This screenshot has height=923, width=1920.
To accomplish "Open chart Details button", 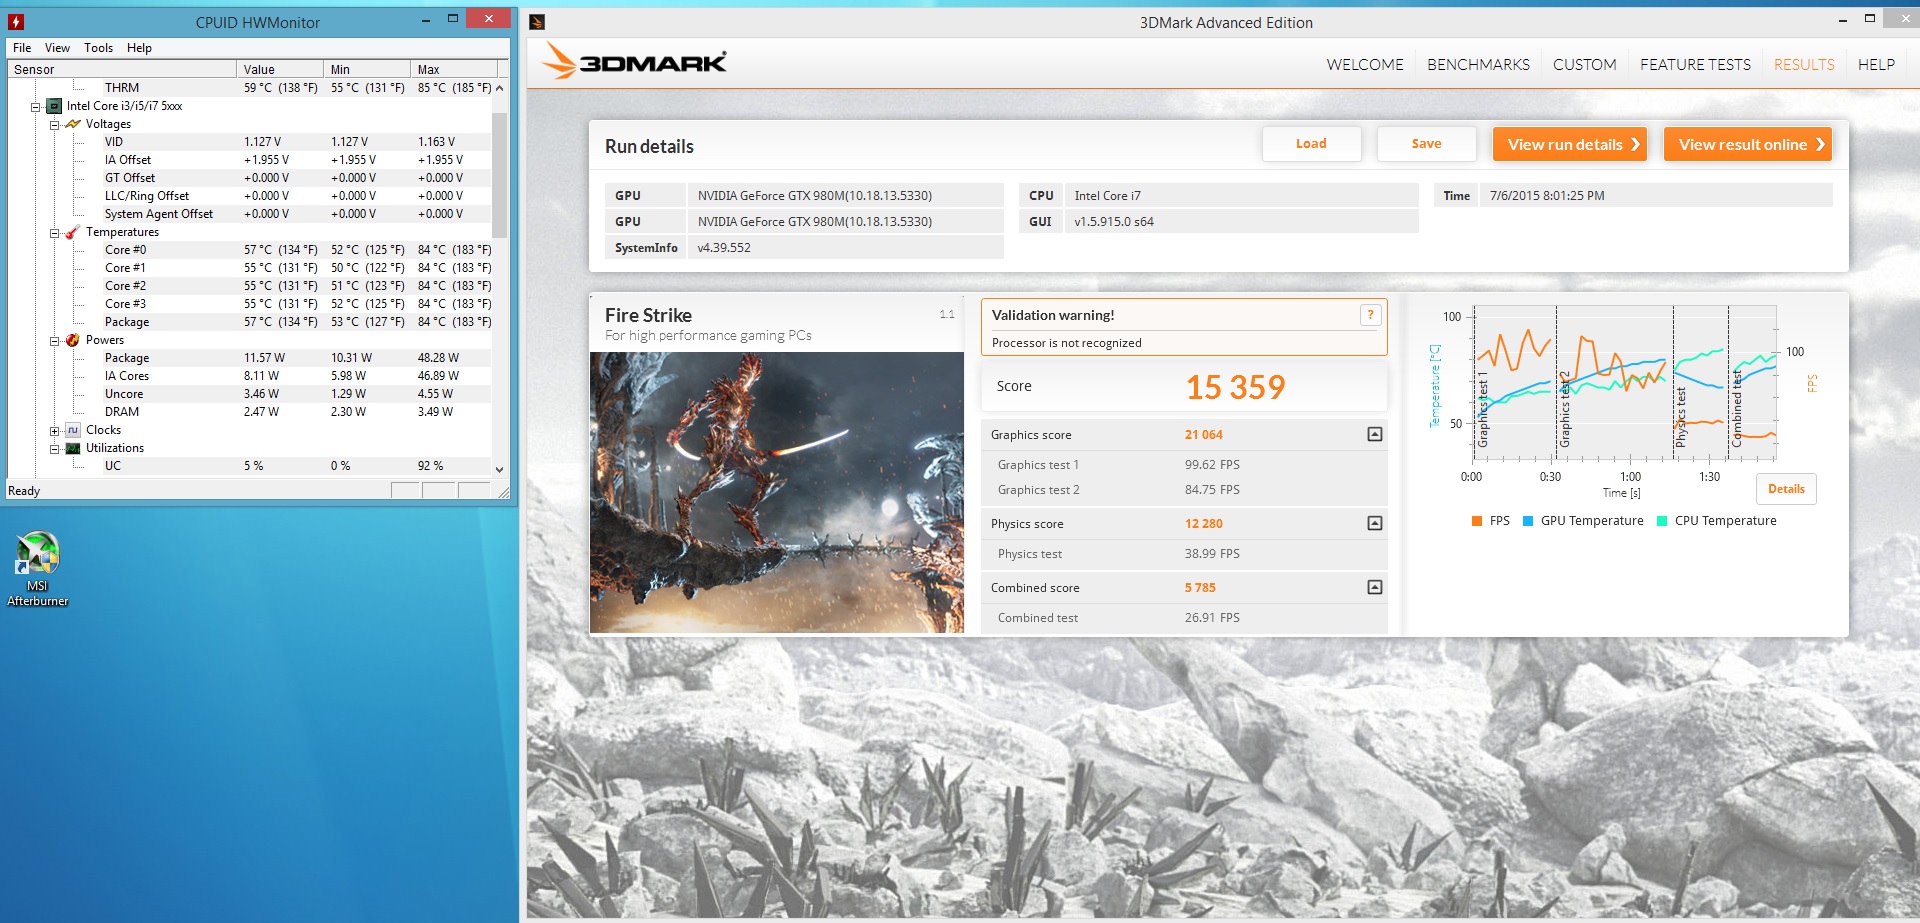I will pyautogui.click(x=1786, y=489).
